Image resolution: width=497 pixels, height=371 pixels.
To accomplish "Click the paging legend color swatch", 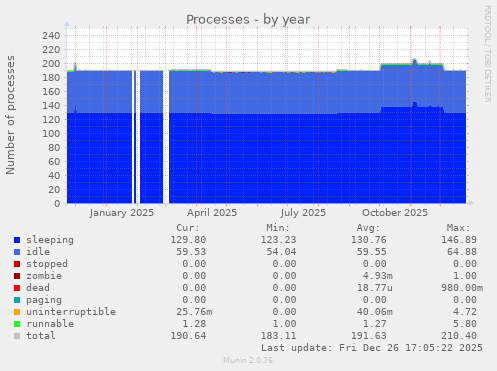I will (17, 300).
